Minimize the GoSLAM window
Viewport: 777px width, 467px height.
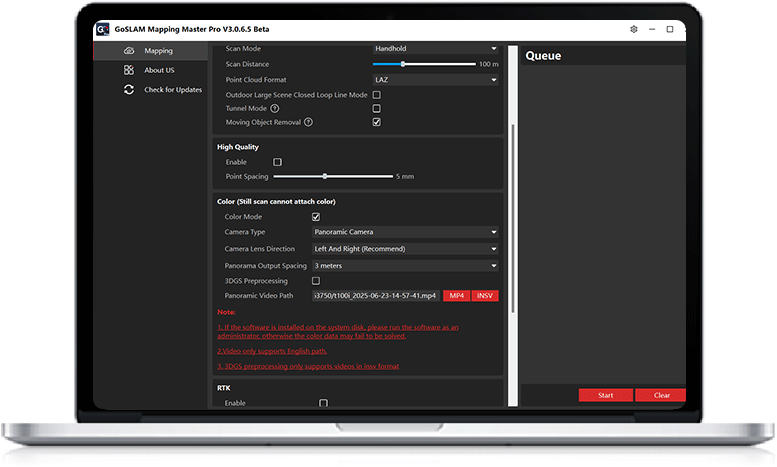(x=652, y=29)
